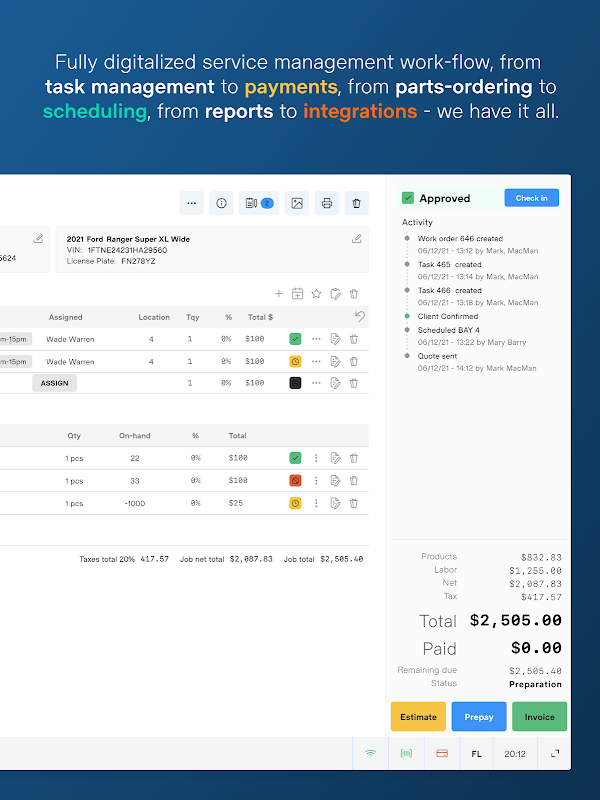Click the Check in button

pyautogui.click(x=532, y=198)
